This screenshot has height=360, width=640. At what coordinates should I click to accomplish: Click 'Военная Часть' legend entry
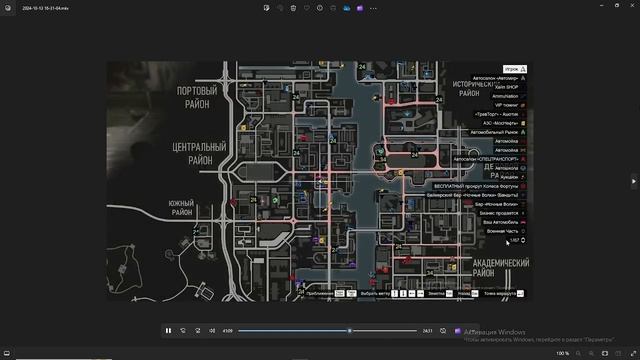pos(502,231)
